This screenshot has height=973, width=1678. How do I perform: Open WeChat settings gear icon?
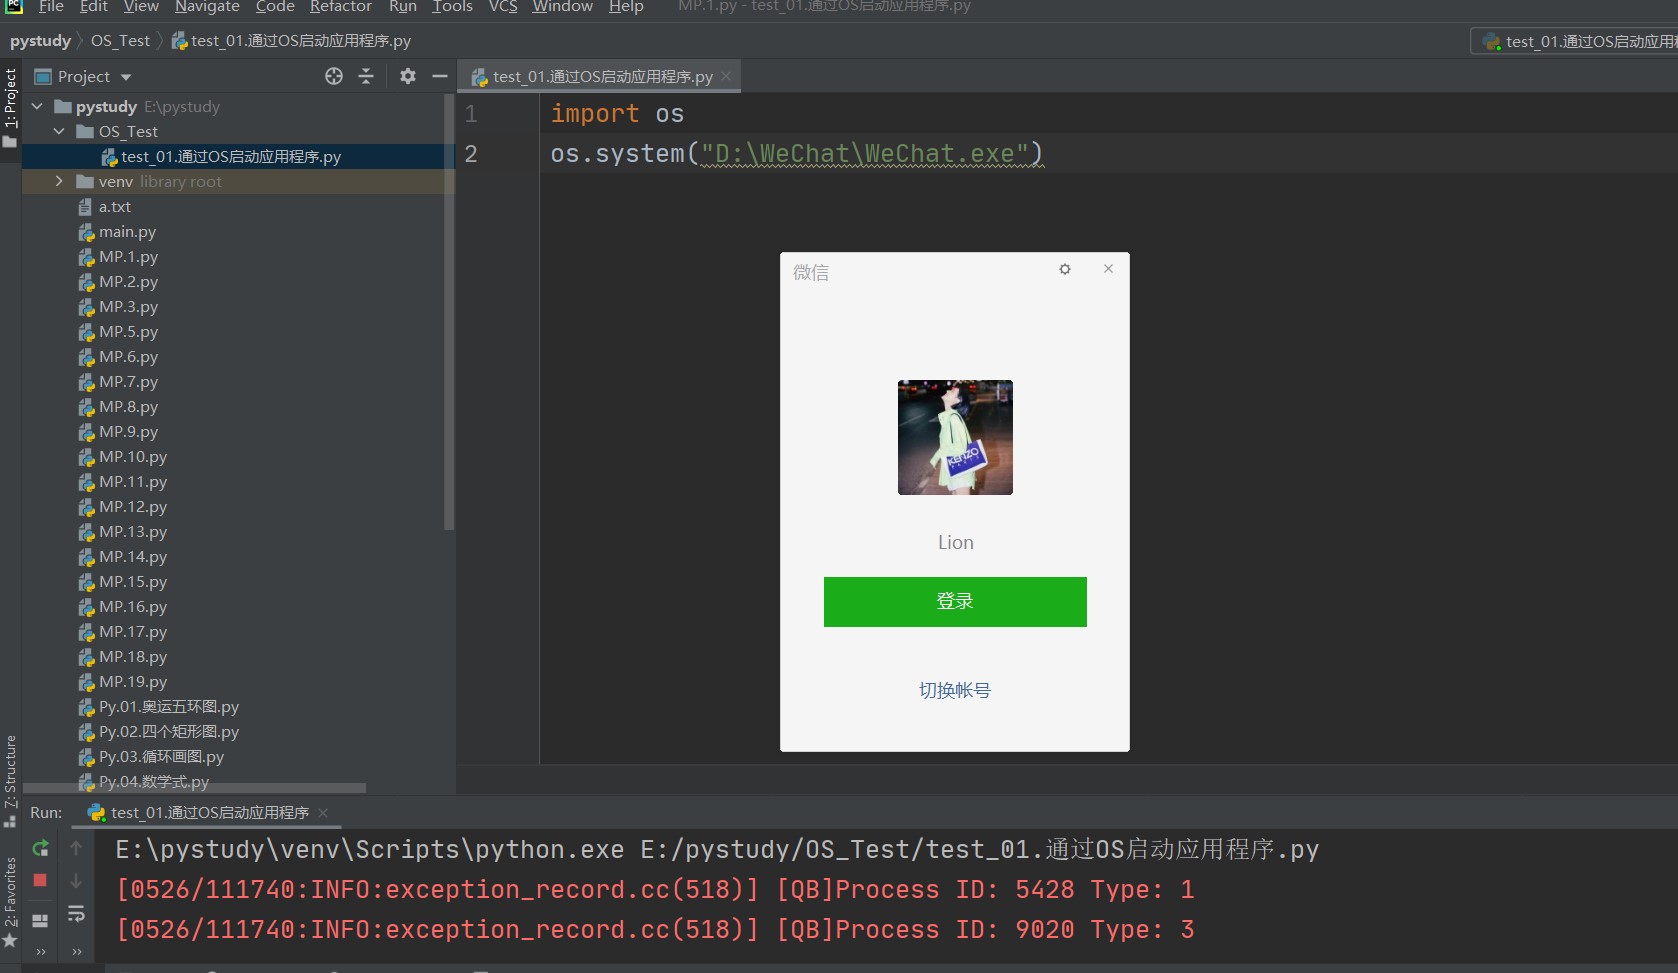[x=1065, y=269]
